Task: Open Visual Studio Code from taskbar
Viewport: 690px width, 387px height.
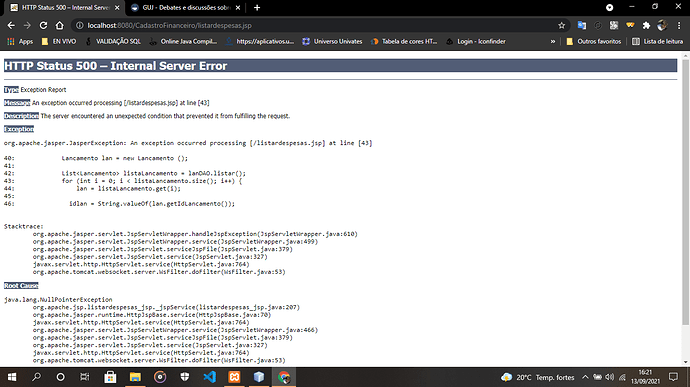Action: coord(209,377)
